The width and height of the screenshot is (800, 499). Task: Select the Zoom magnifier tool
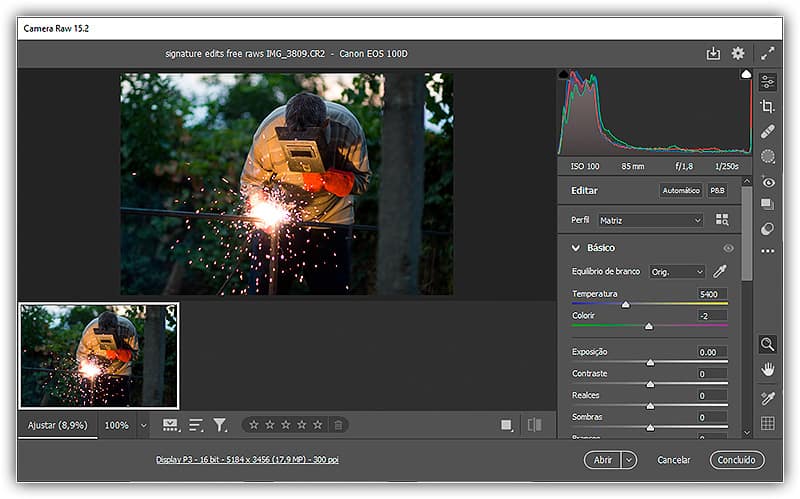pyautogui.click(x=767, y=344)
